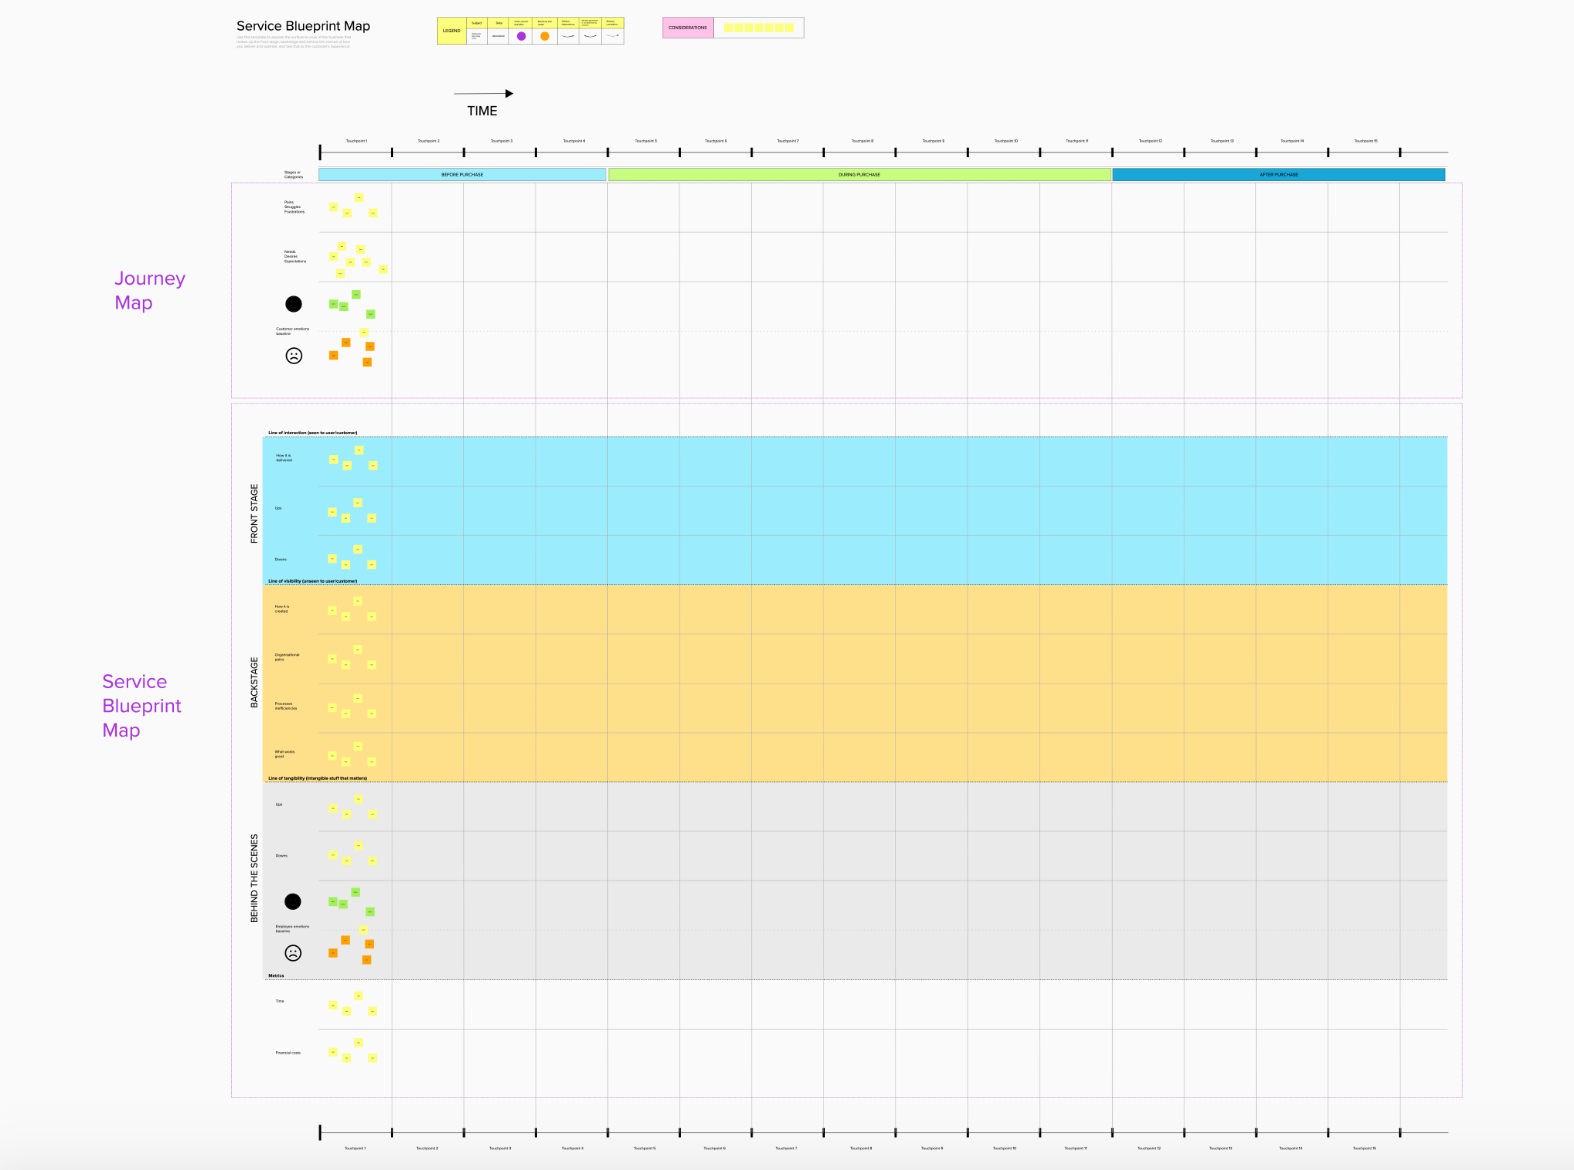Select sad face in Behind the Scenes section

(x=293, y=953)
